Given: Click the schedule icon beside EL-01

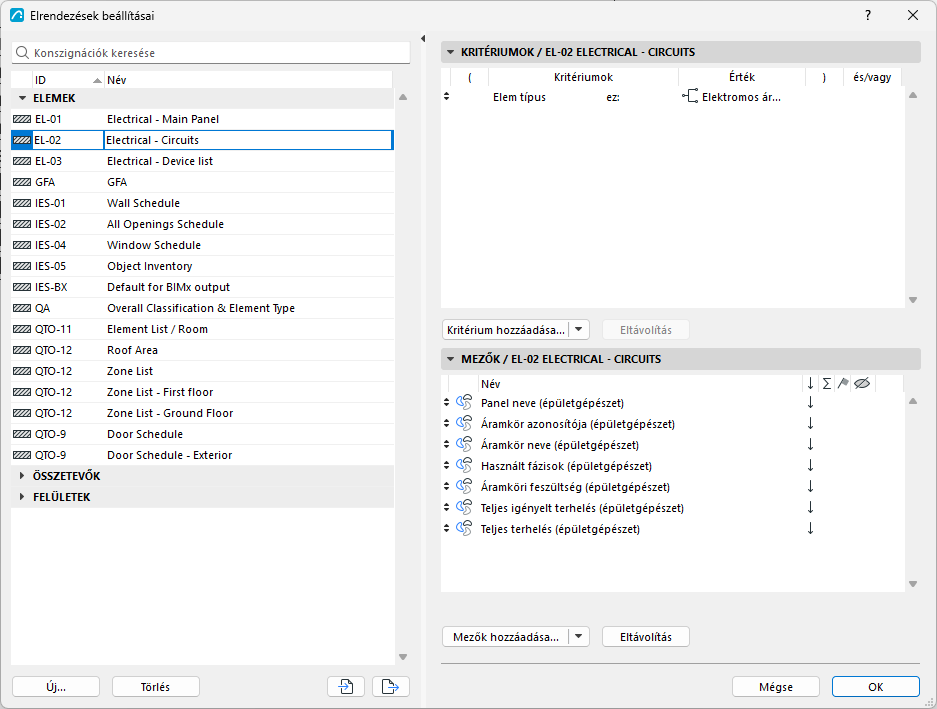Looking at the screenshot, I should (22, 119).
